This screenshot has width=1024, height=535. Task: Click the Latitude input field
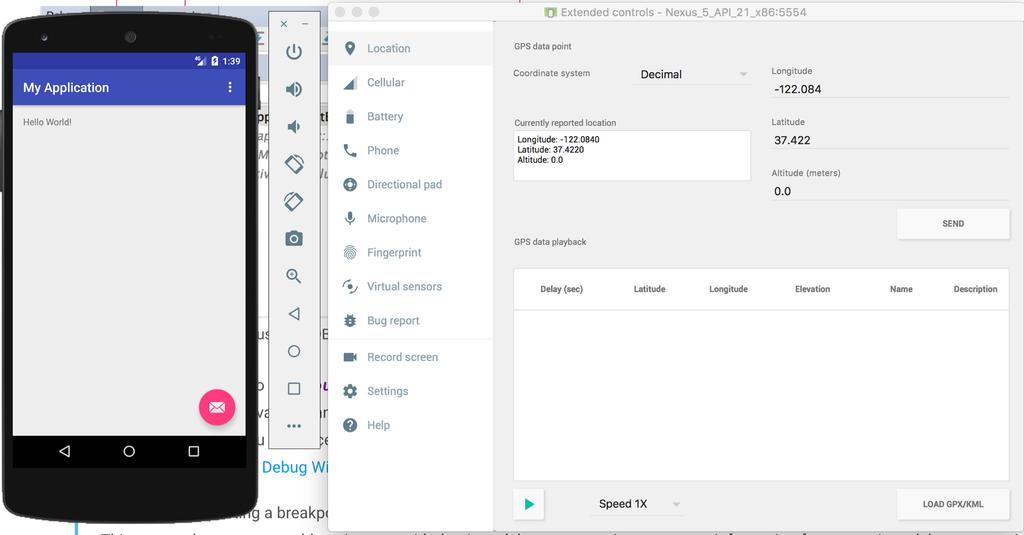tap(889, 140)
